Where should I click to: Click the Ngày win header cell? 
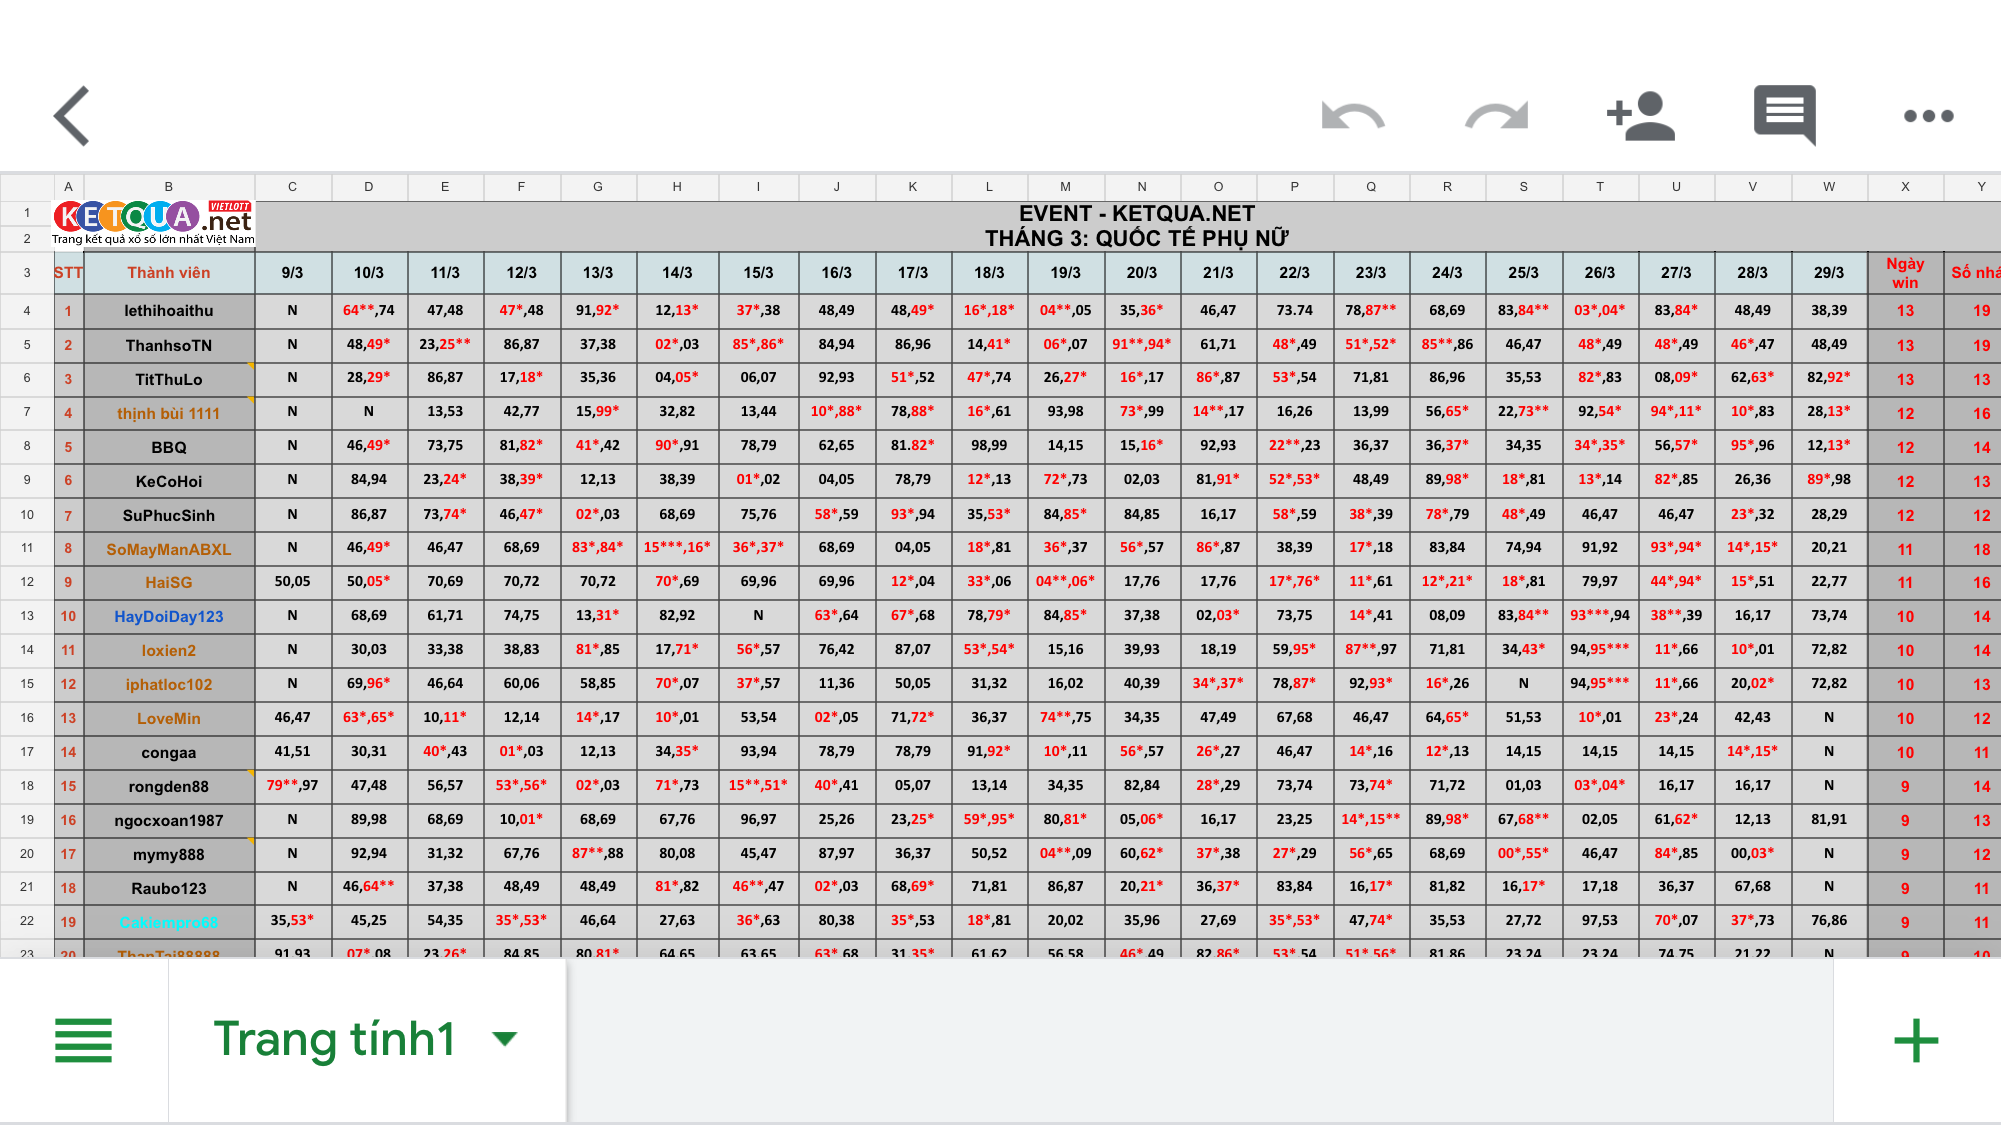[1904, 273]
